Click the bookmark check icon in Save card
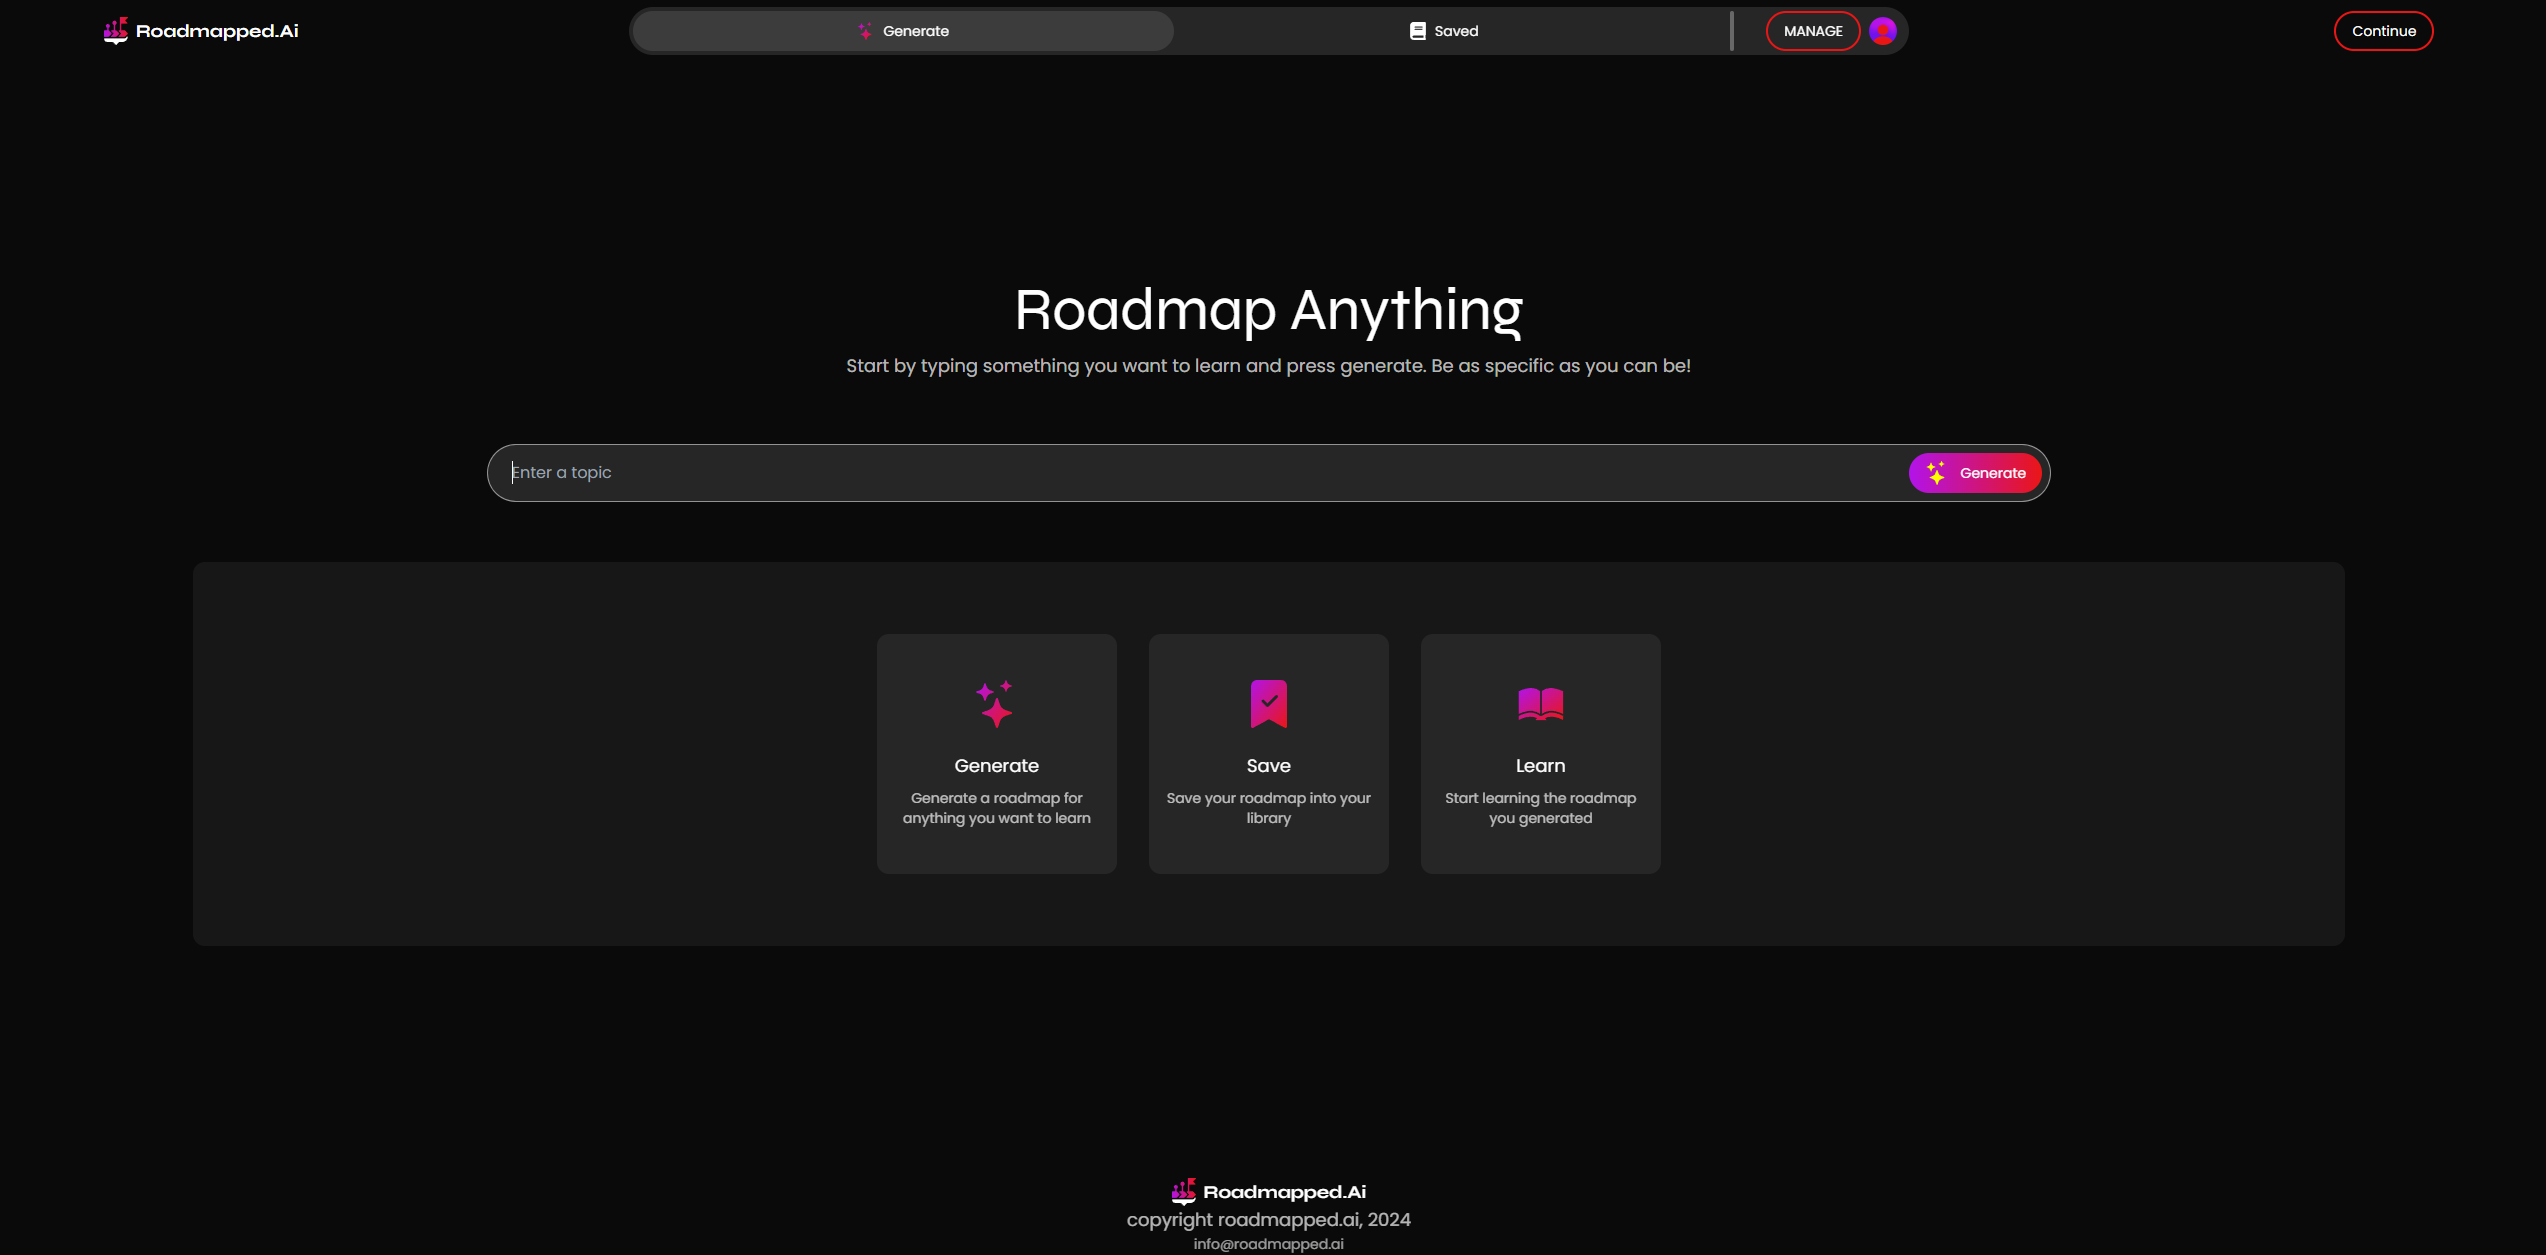The height and width of the screenshot is (1255, 2546). (1268, 704)
